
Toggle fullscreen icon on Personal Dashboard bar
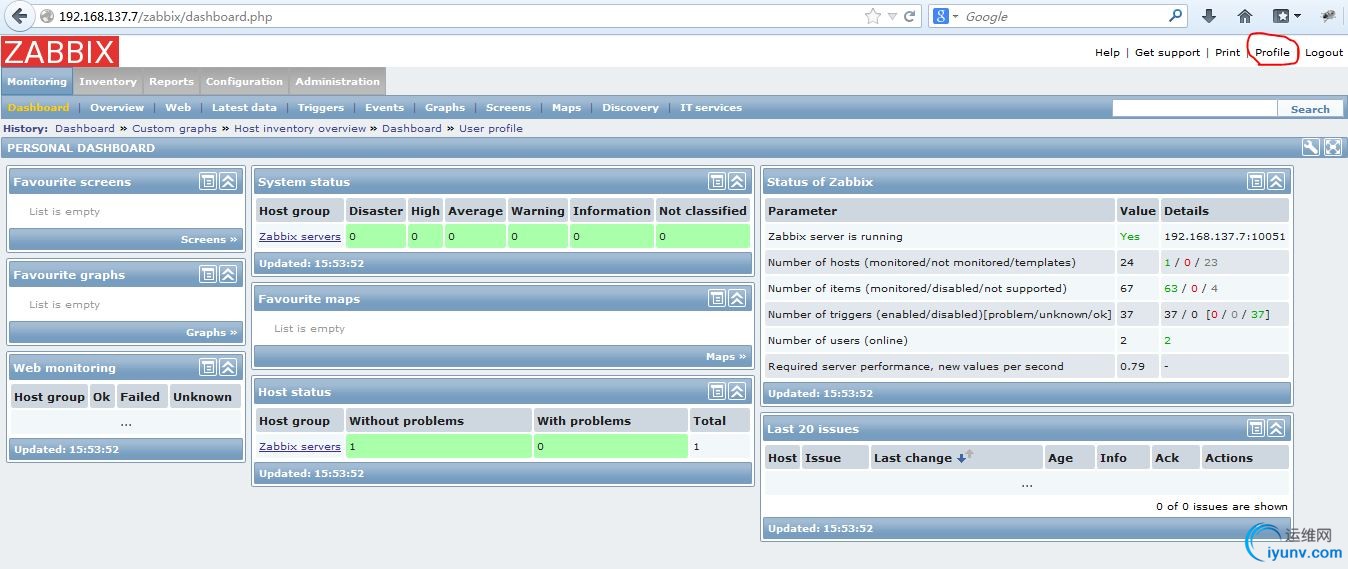point(1333,147)
